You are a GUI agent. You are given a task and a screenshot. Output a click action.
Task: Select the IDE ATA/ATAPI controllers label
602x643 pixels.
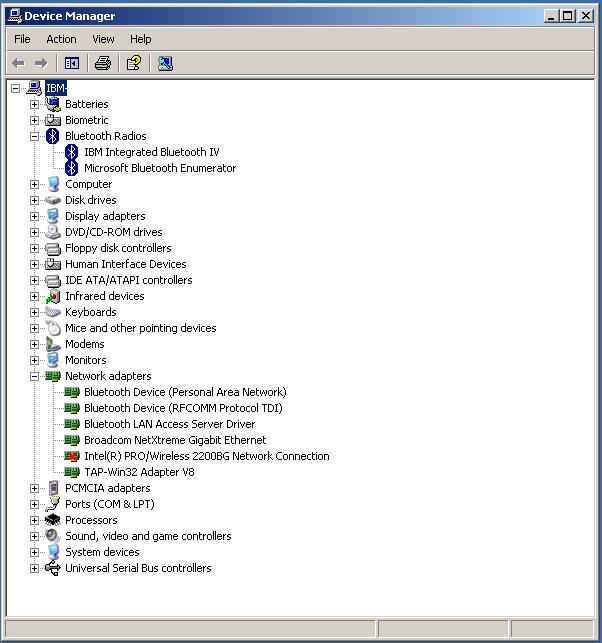pyautogui.click(x=129, y=280)
